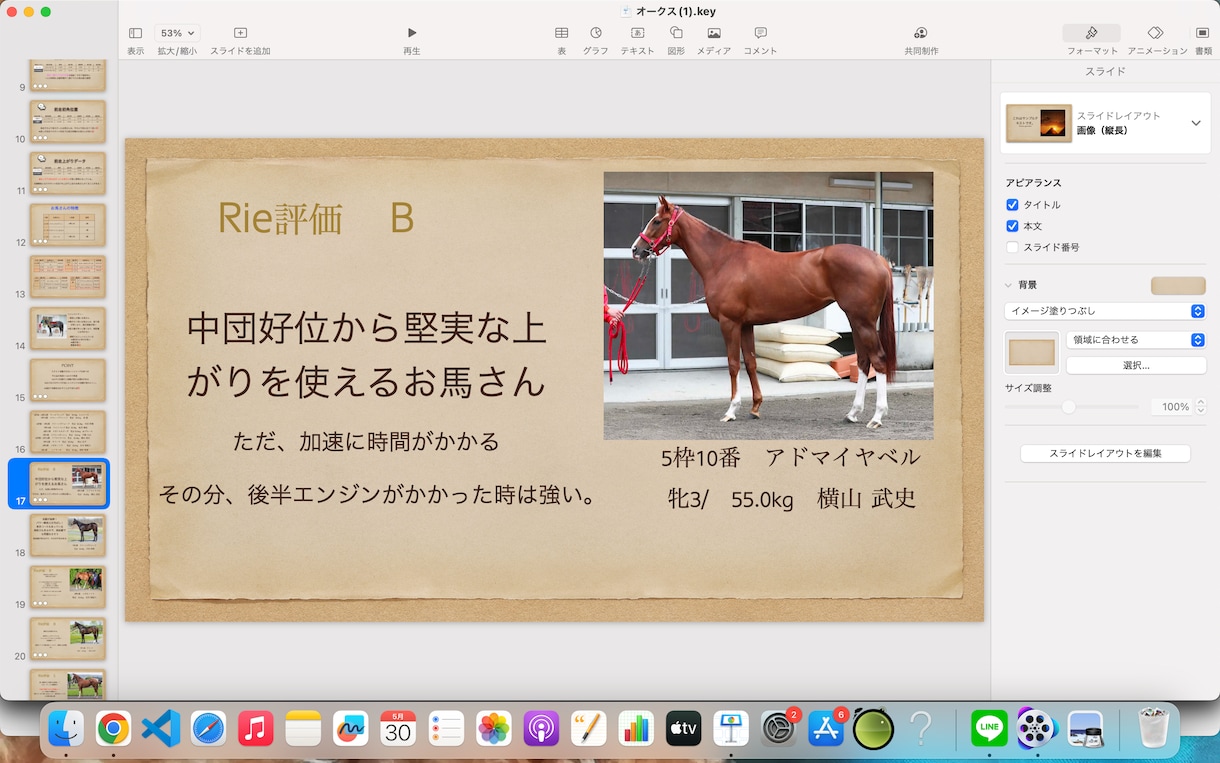
Task: Select slide 14 thumbnail
Action: [68, 328]
